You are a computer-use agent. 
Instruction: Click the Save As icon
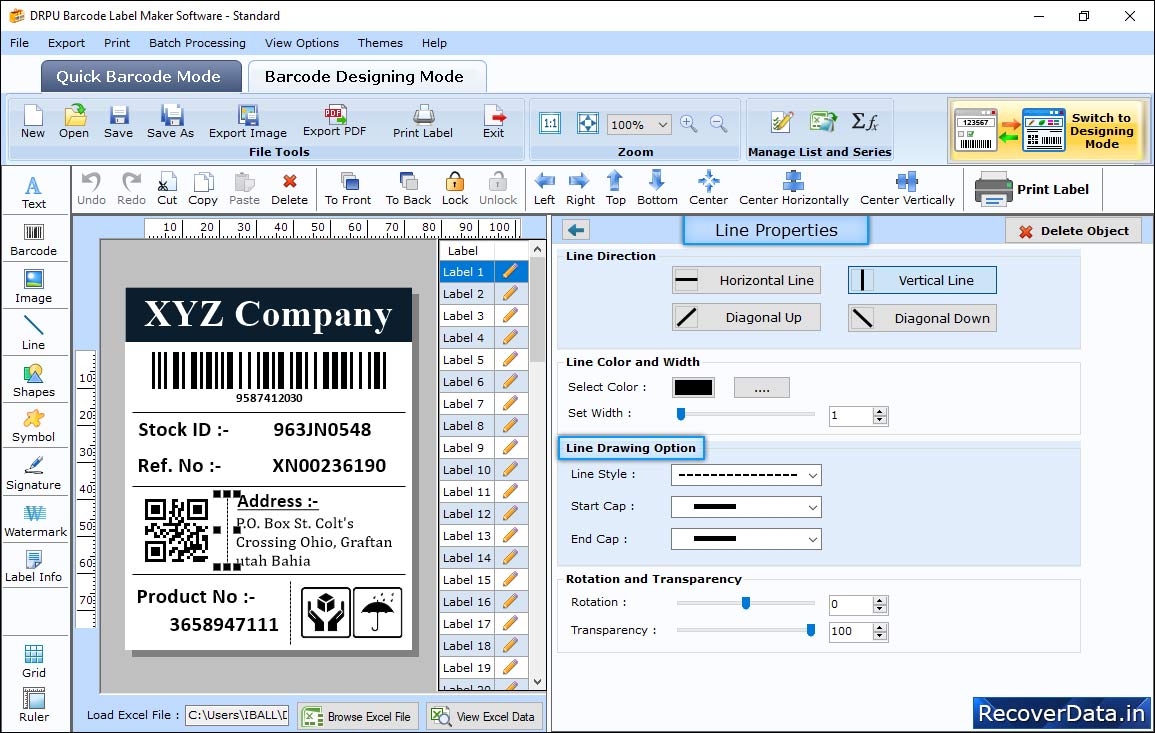pos(170,121)
